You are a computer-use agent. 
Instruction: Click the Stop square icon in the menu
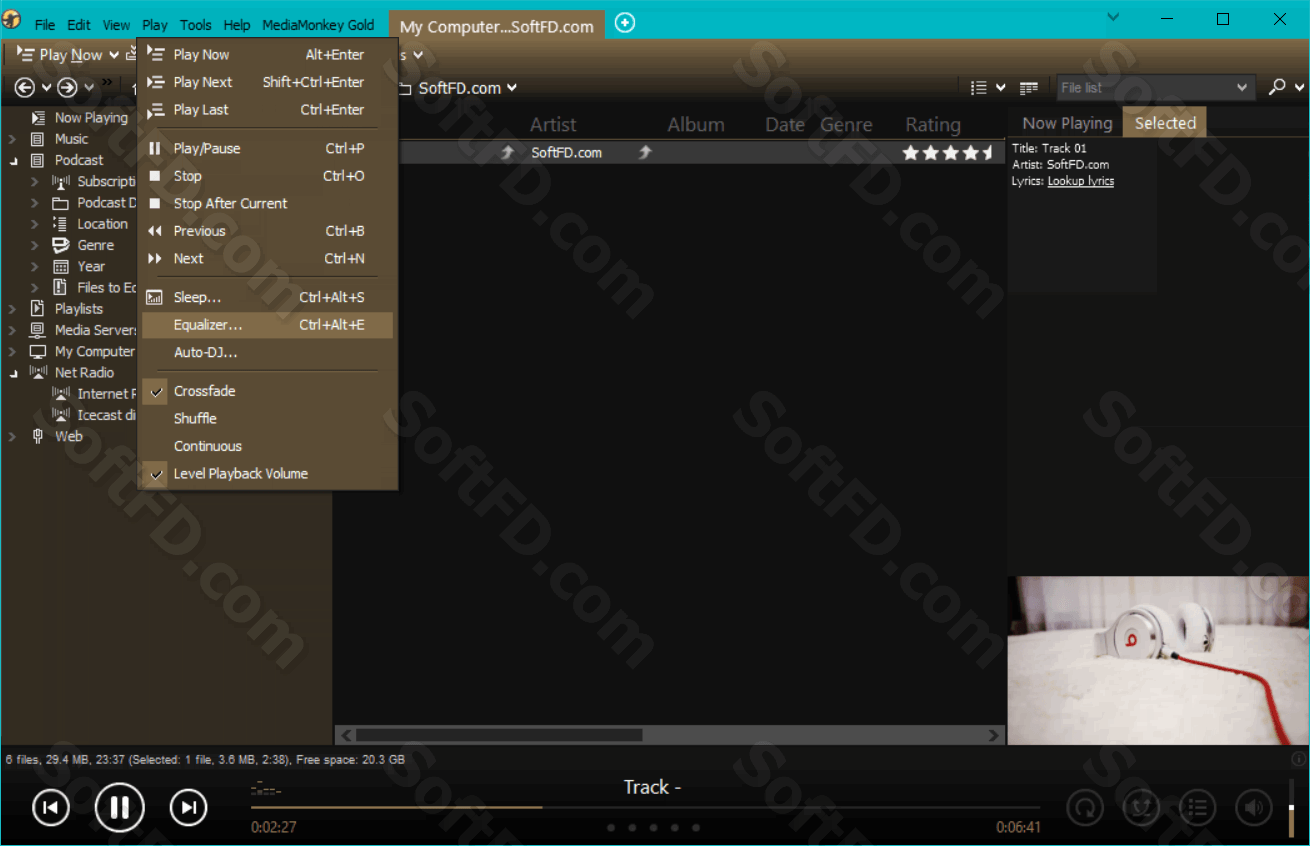[155, 176]
